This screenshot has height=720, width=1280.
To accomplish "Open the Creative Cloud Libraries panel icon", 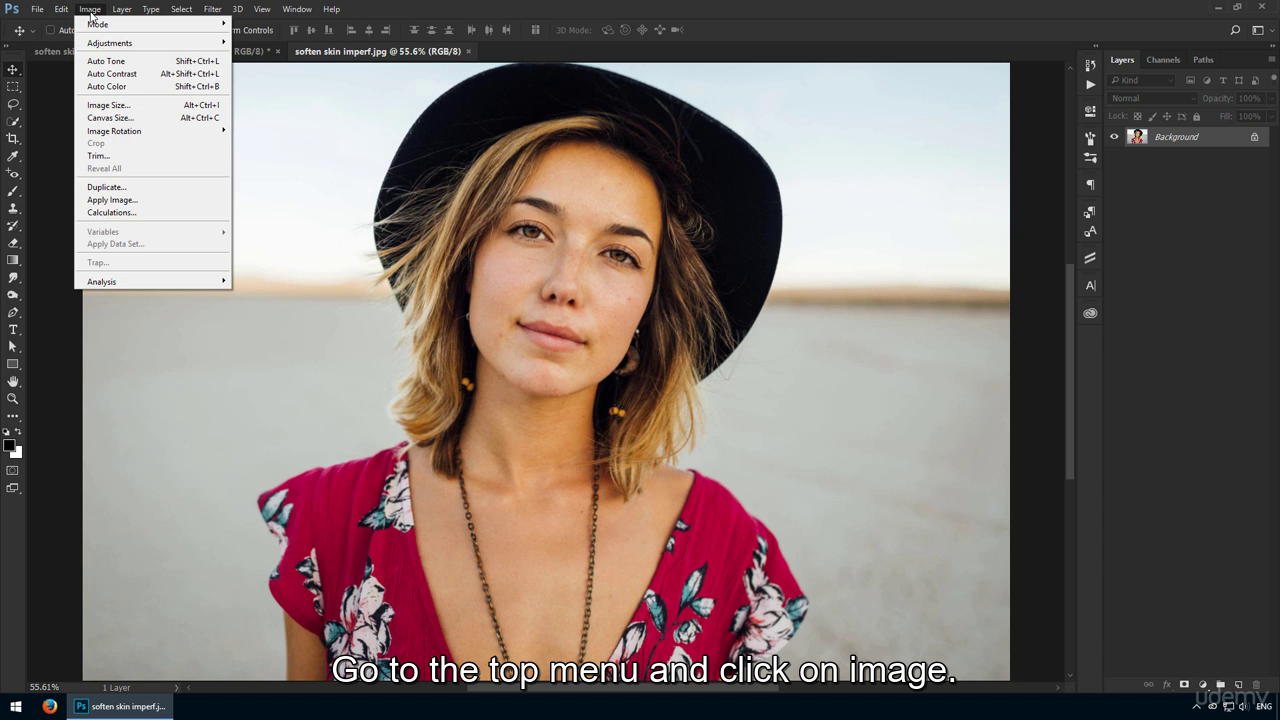I will pyautogui.click(x=1090, y=313).
